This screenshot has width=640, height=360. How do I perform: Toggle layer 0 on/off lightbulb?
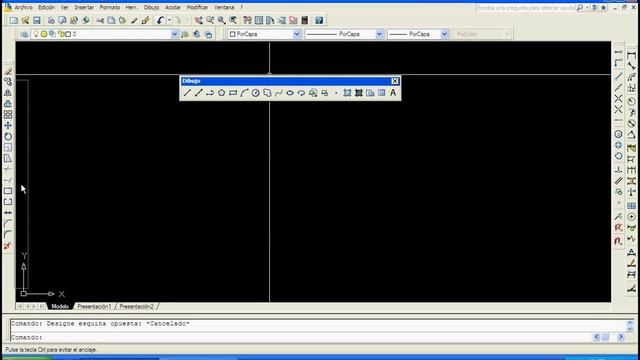pos(36,34)
